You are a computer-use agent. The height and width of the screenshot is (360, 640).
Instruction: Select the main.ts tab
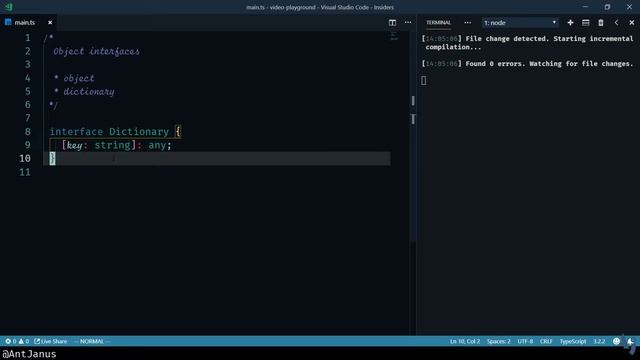28,23
